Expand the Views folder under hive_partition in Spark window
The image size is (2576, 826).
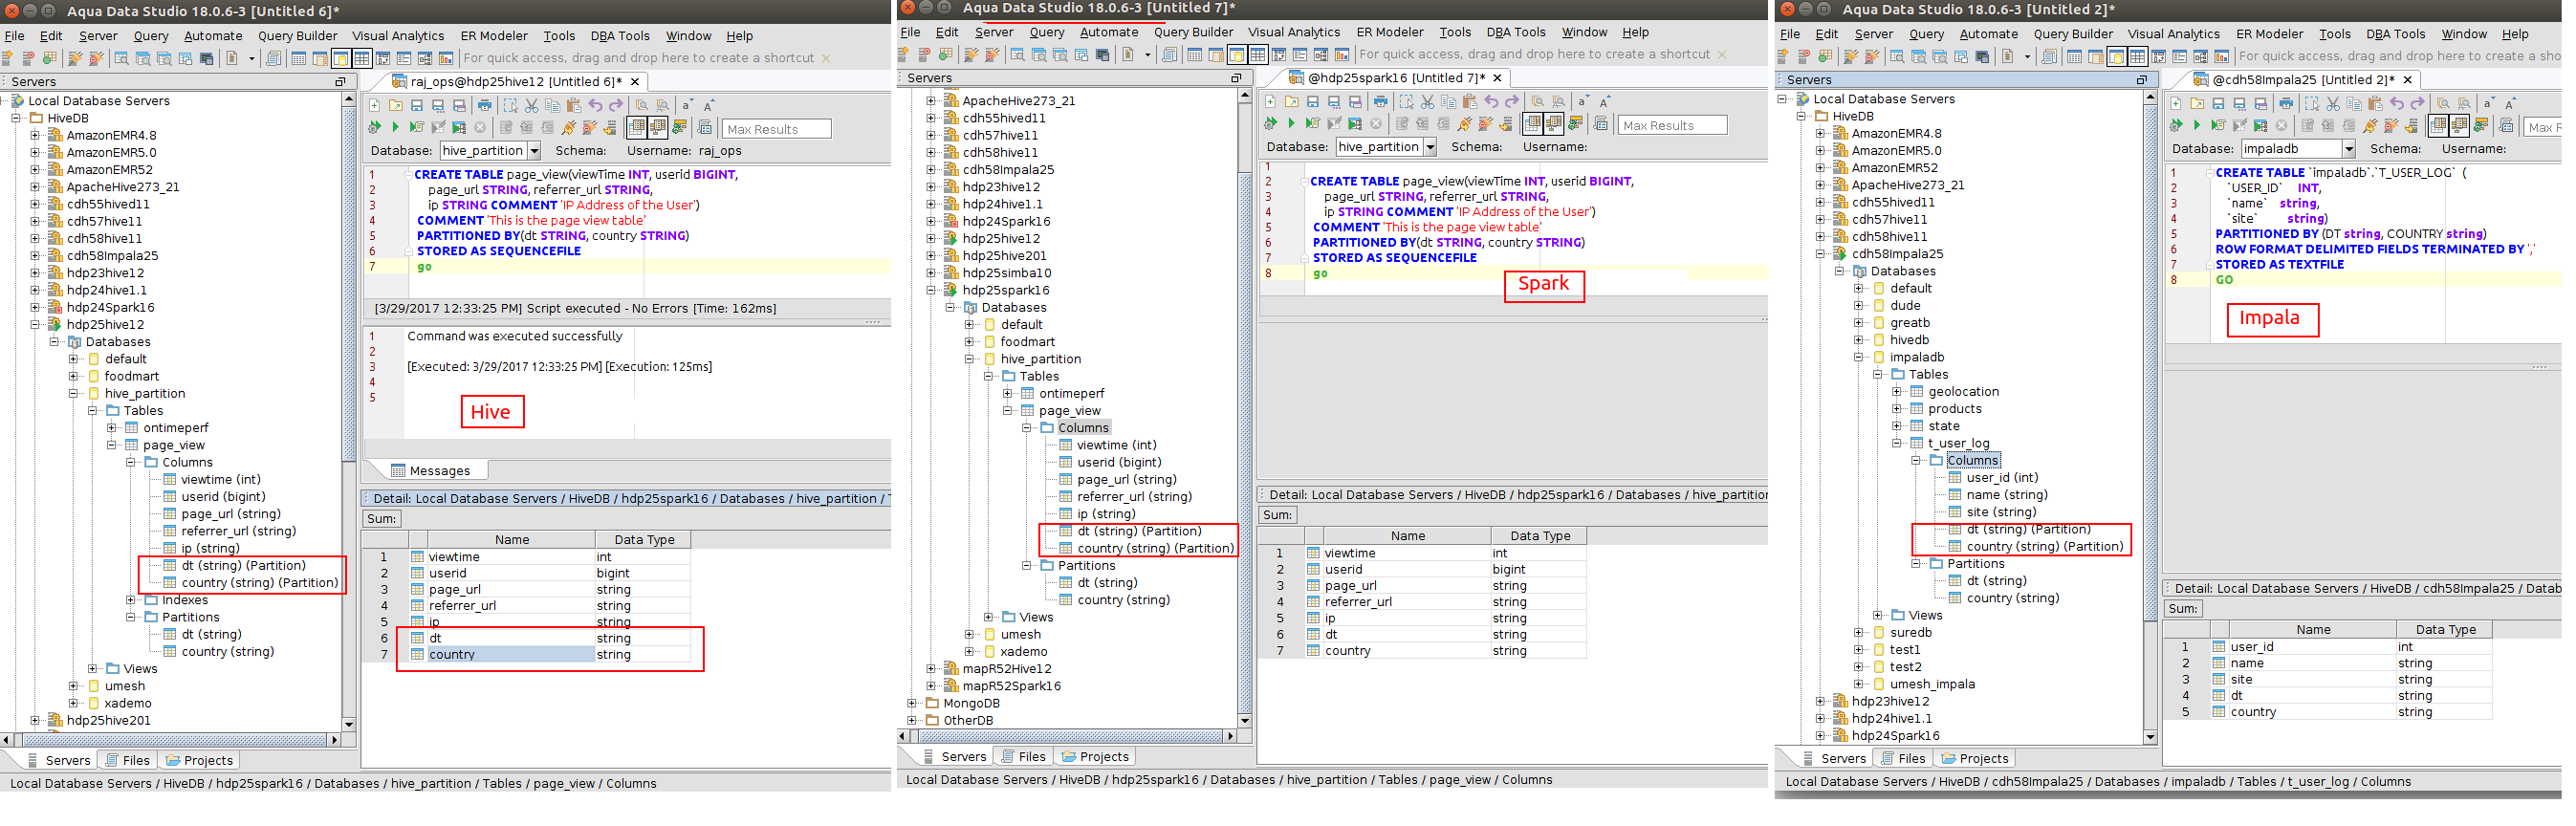[x=988, y=617]
